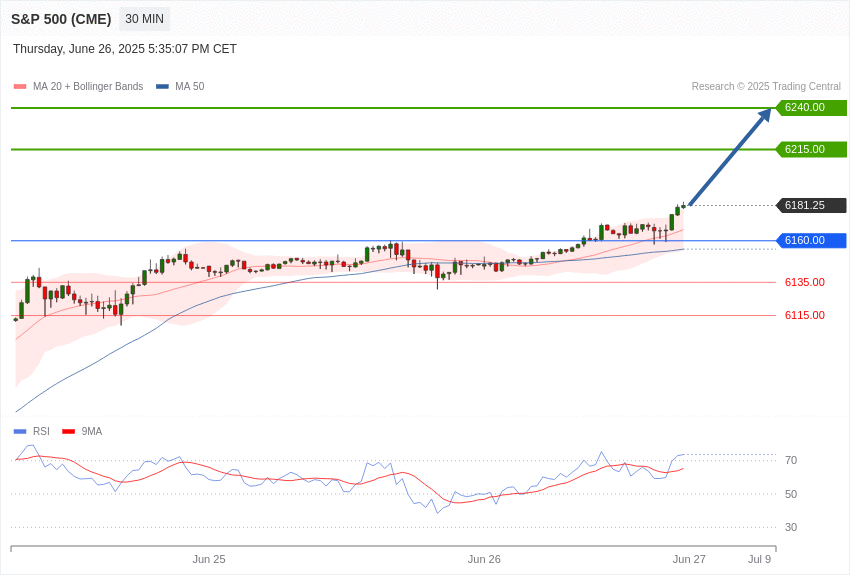
Task: Click the 6160.00 blue pivot price tag
Action: 812,240
